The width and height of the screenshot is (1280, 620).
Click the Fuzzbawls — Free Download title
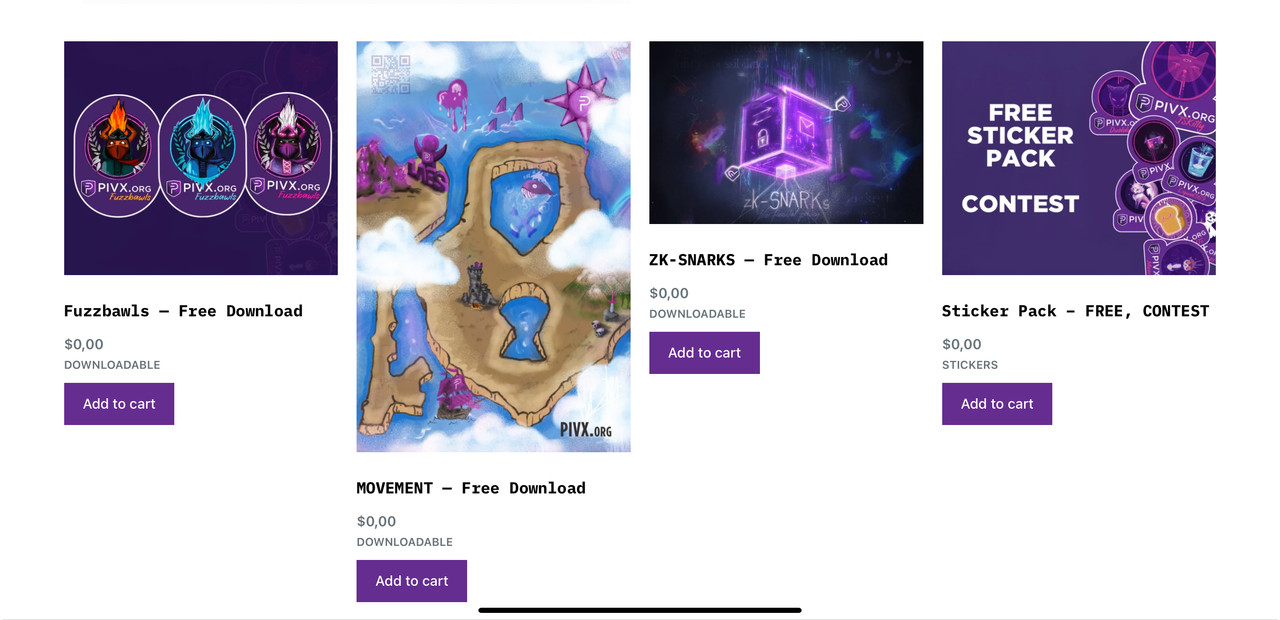(x=183, y=311)
